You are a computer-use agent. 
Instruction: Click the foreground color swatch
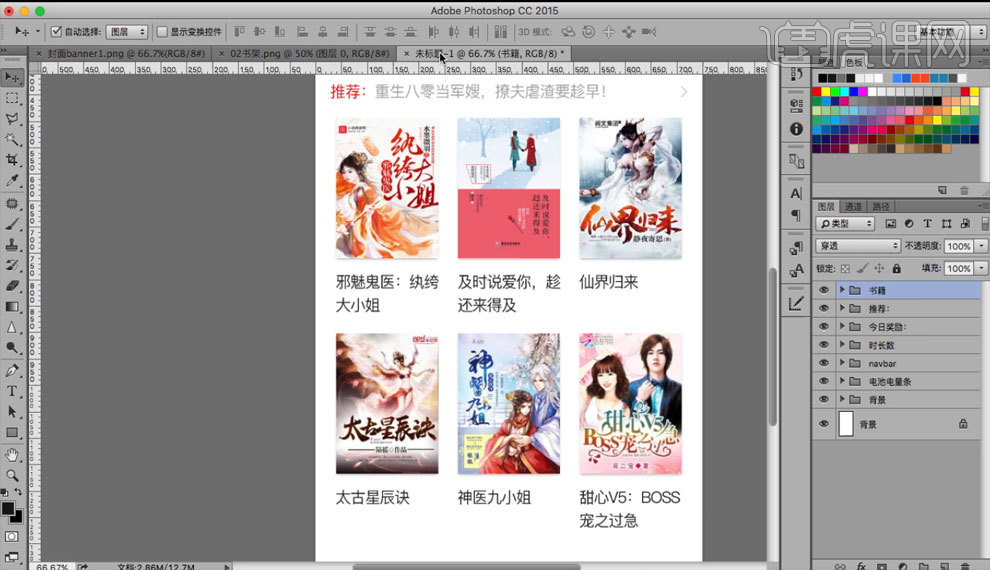tap(8, 509)
